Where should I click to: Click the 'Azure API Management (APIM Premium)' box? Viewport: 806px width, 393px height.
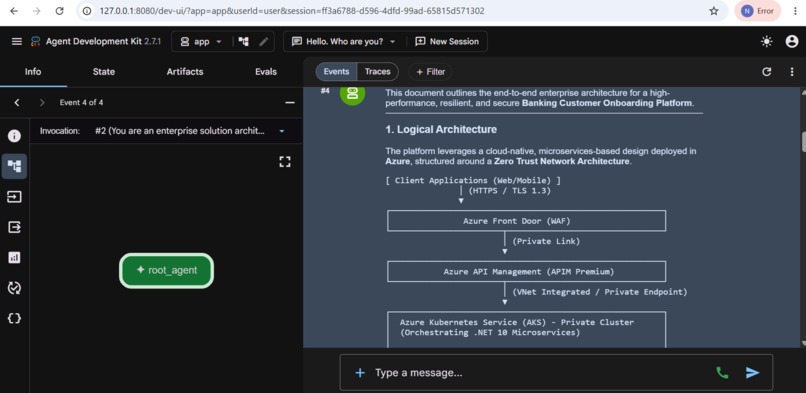pyautogui.click(x=526, y=271)
